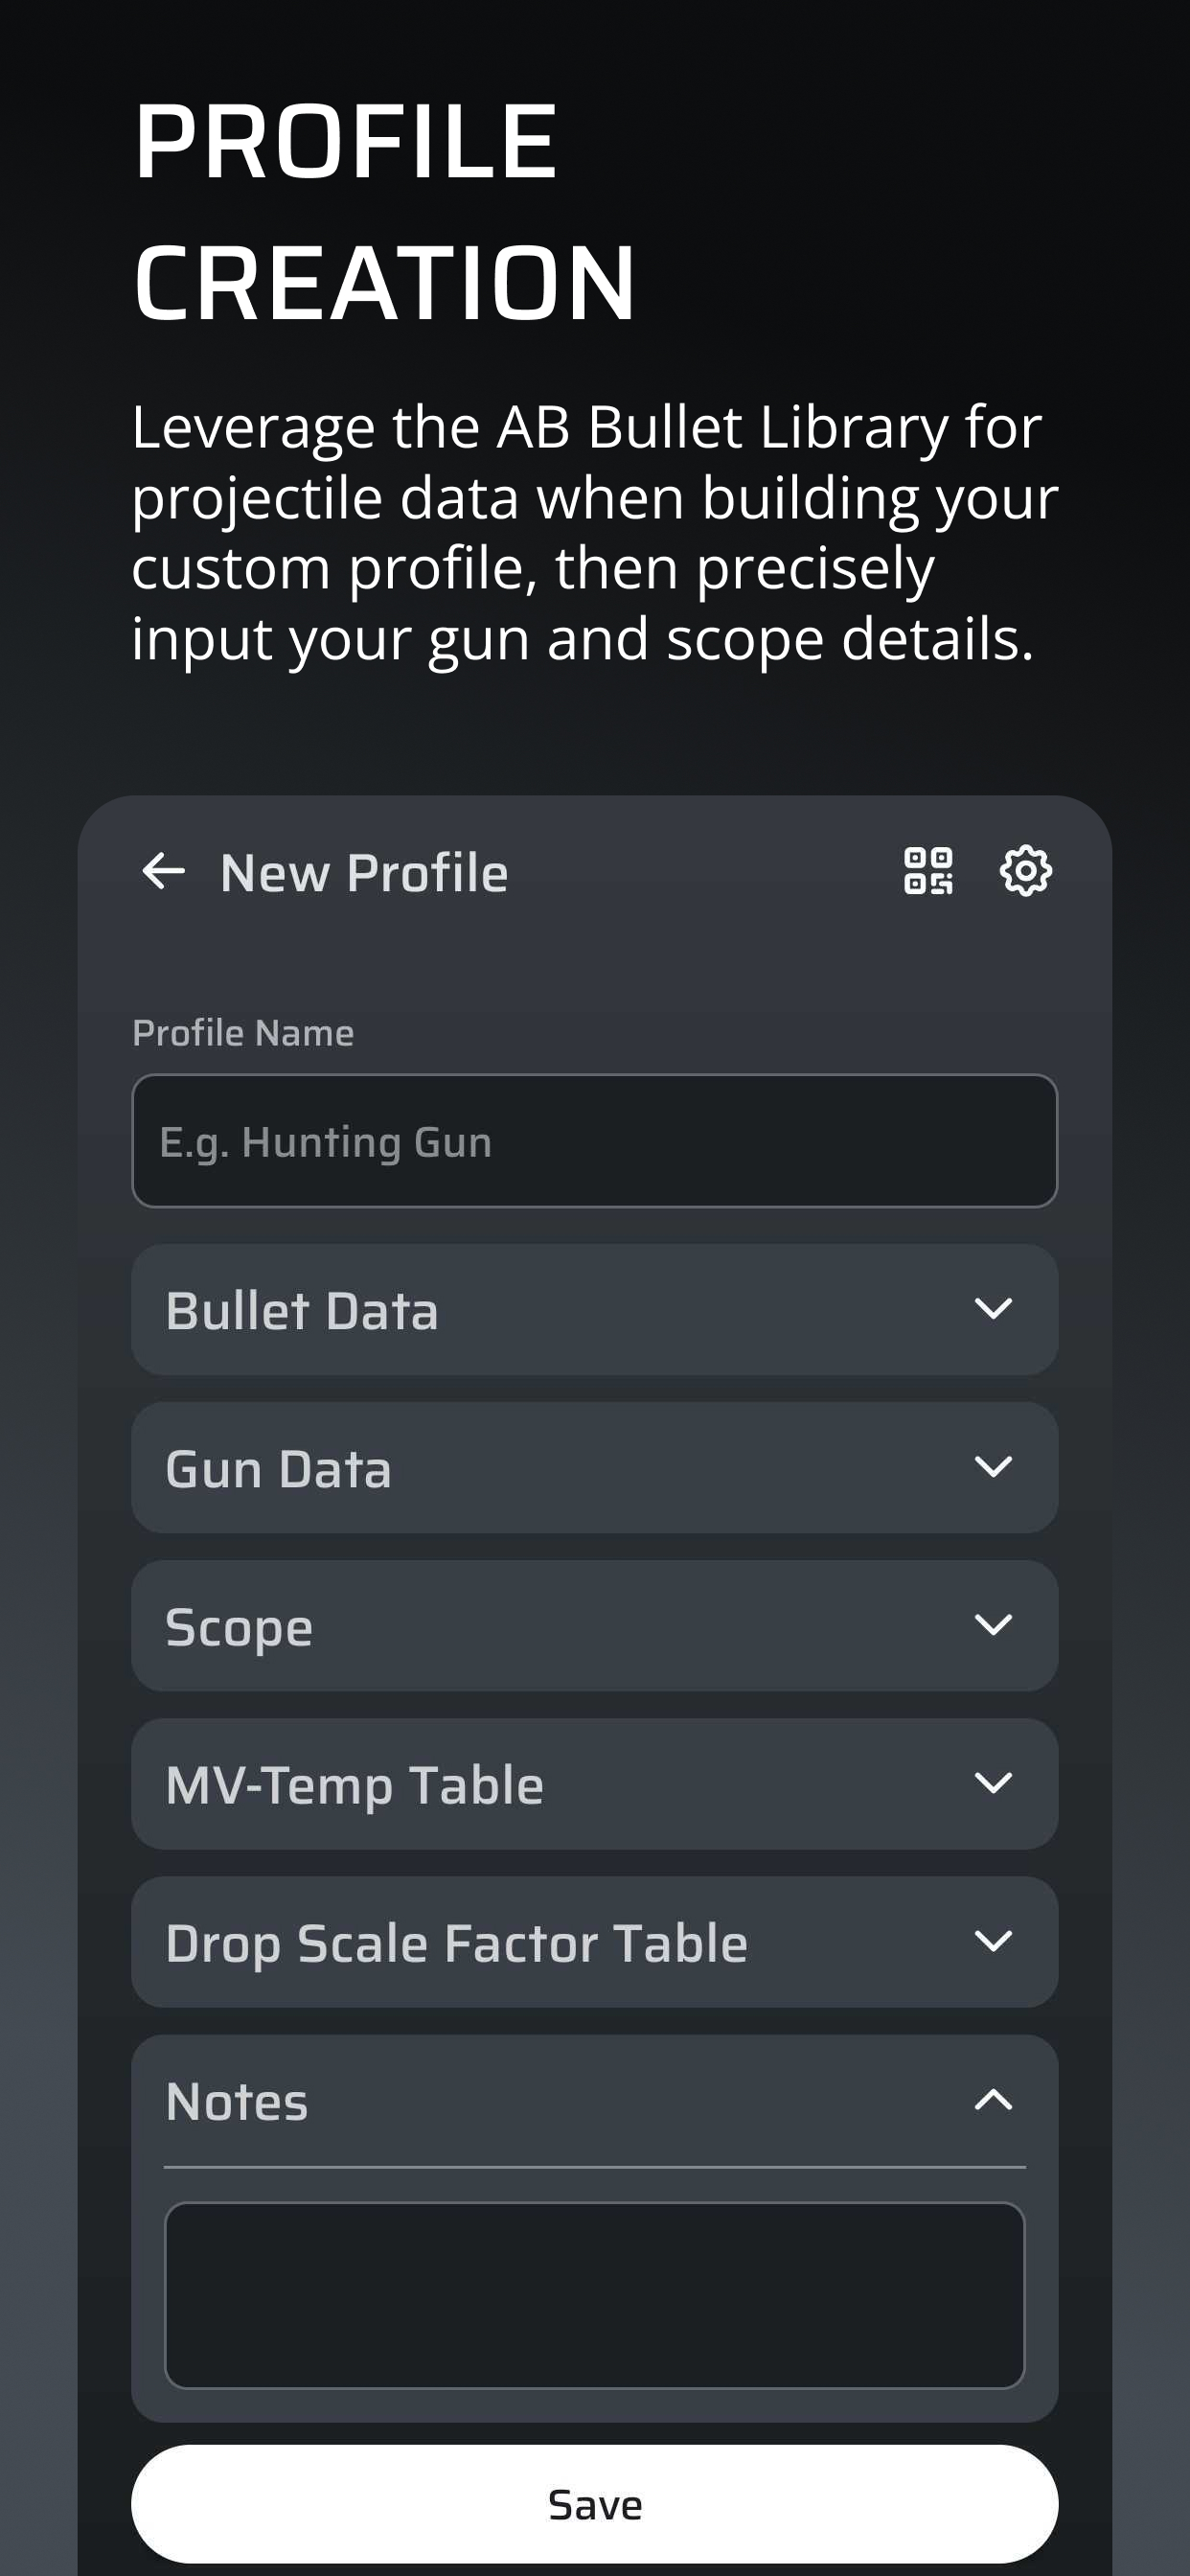Open the Drop Scale Factor Table label
Viewport: 1190px width, 2576px height.
pyautogui.click(x=456, y=1943)
